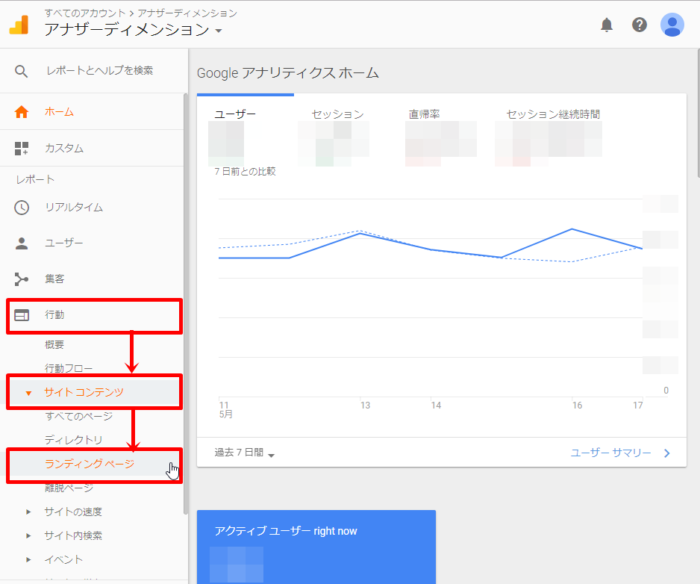
Task: Click the Google Analytics logo icon
Action: [19, 25]
